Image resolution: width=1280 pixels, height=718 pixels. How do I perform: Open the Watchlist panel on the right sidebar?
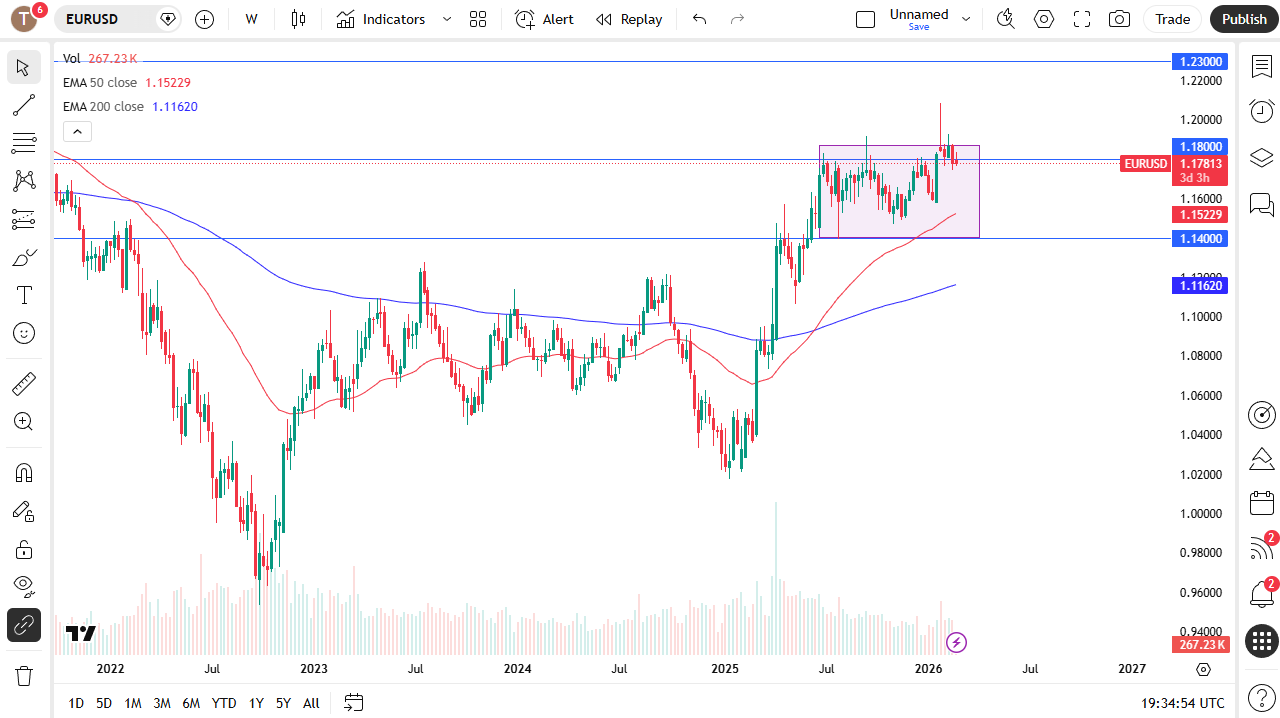(x=1261, y=66)
